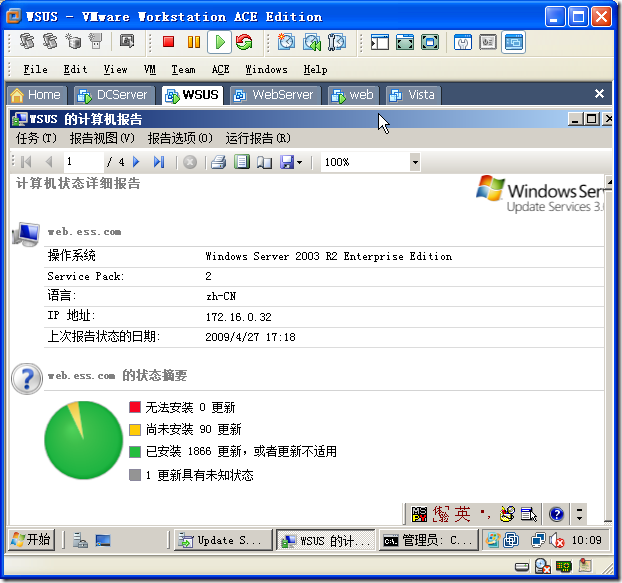Click the 运行报告(R) menu
This screenshot has width=622, height=583.
258,138
